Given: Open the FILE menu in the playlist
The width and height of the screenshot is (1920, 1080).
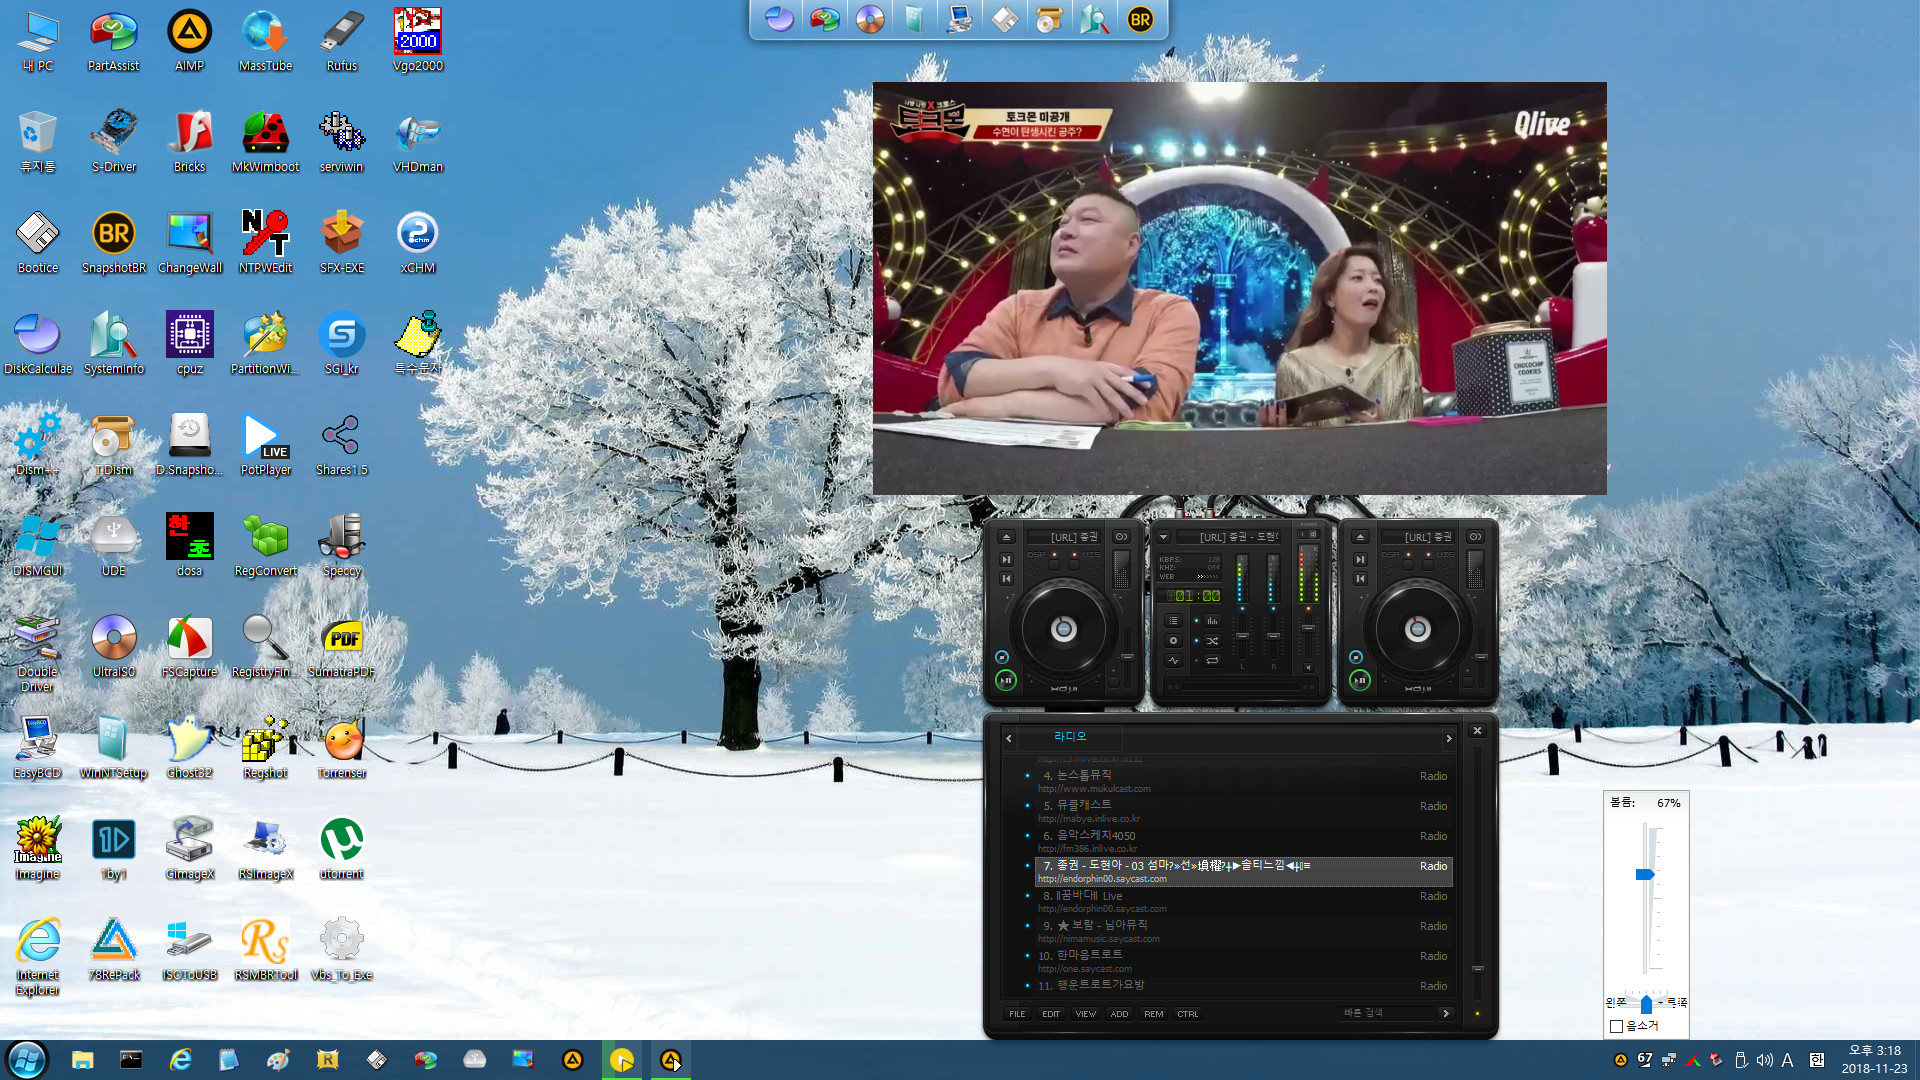Looking at the screenshot, I should point(1017,1014).
